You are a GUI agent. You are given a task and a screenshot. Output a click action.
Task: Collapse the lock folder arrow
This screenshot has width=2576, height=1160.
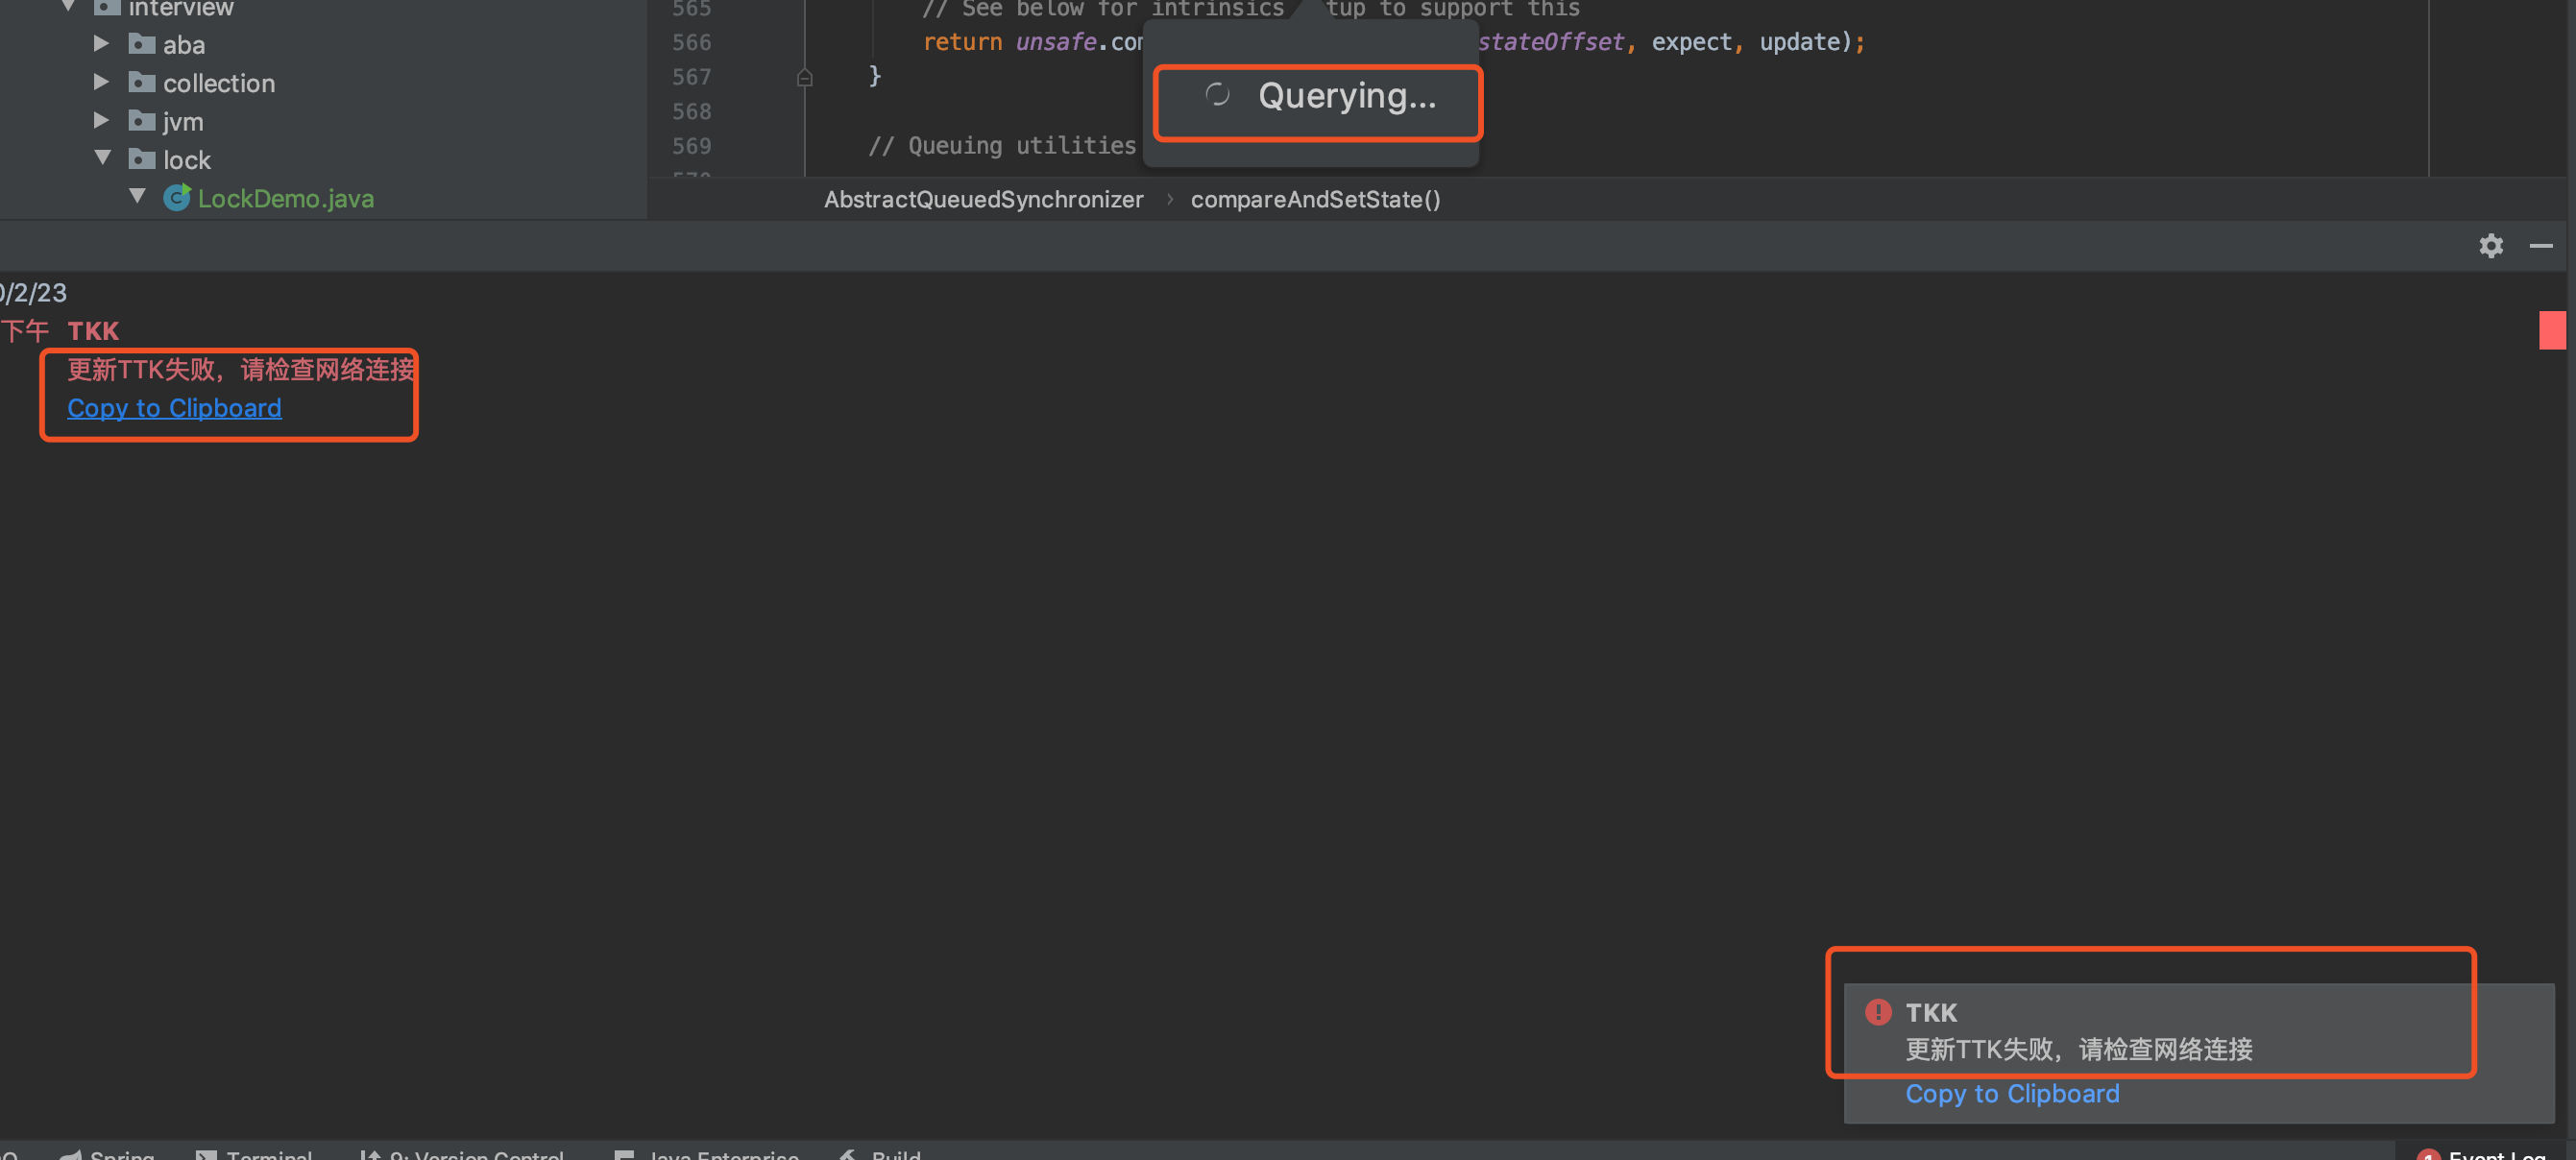[102, 158]
